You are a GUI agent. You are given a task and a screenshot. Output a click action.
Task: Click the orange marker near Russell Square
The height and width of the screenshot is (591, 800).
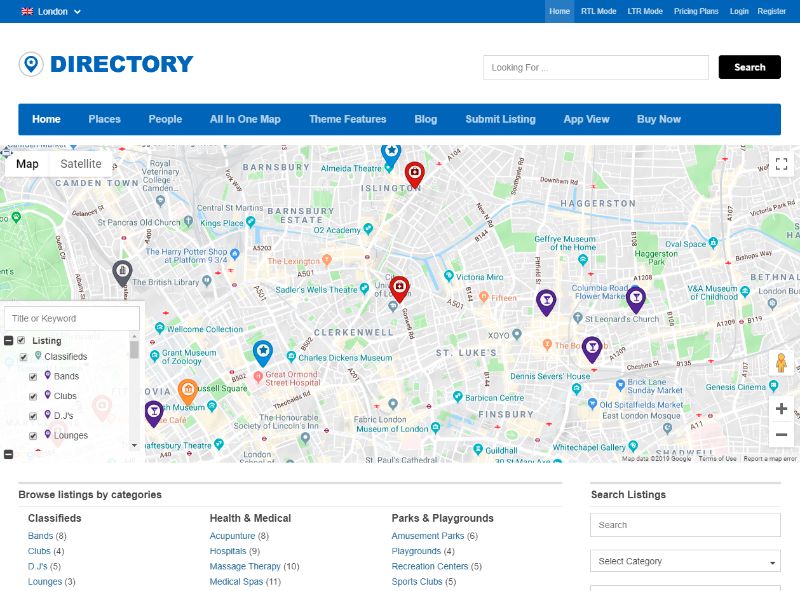(188, 392)
